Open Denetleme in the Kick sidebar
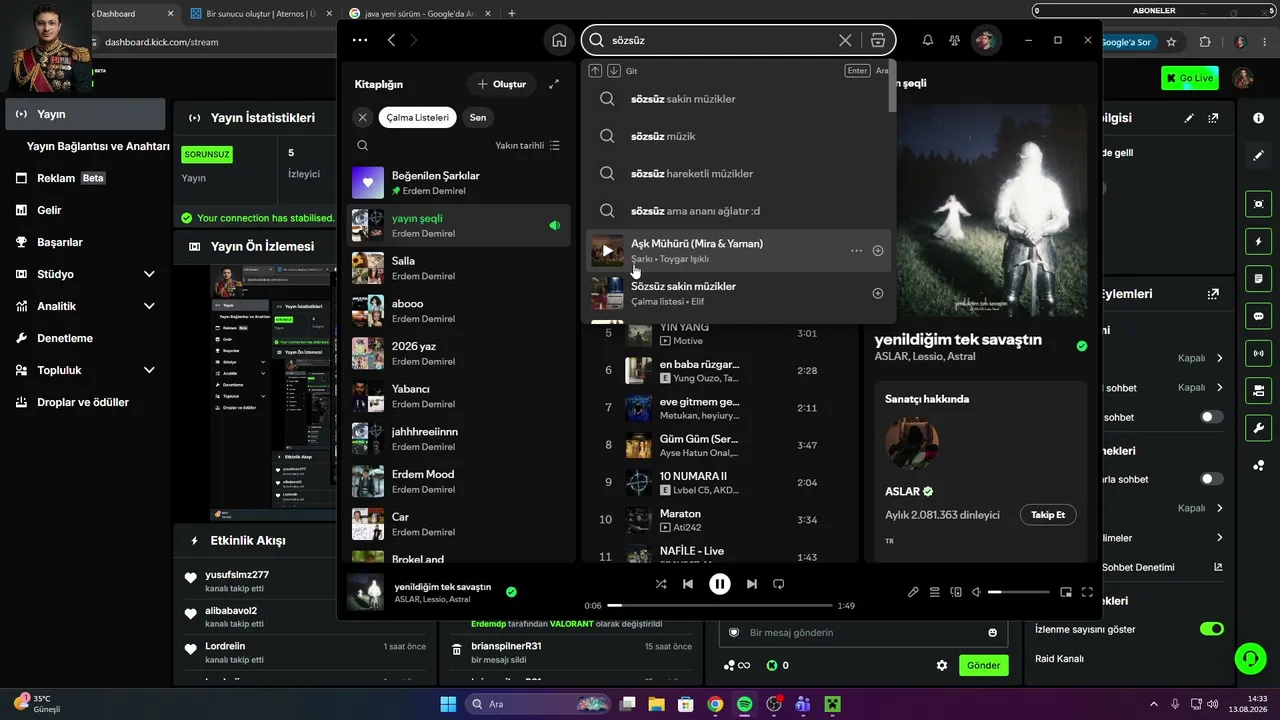This screenshot has width=1280, height=720. pyautogui.click(x=85, y=338)
